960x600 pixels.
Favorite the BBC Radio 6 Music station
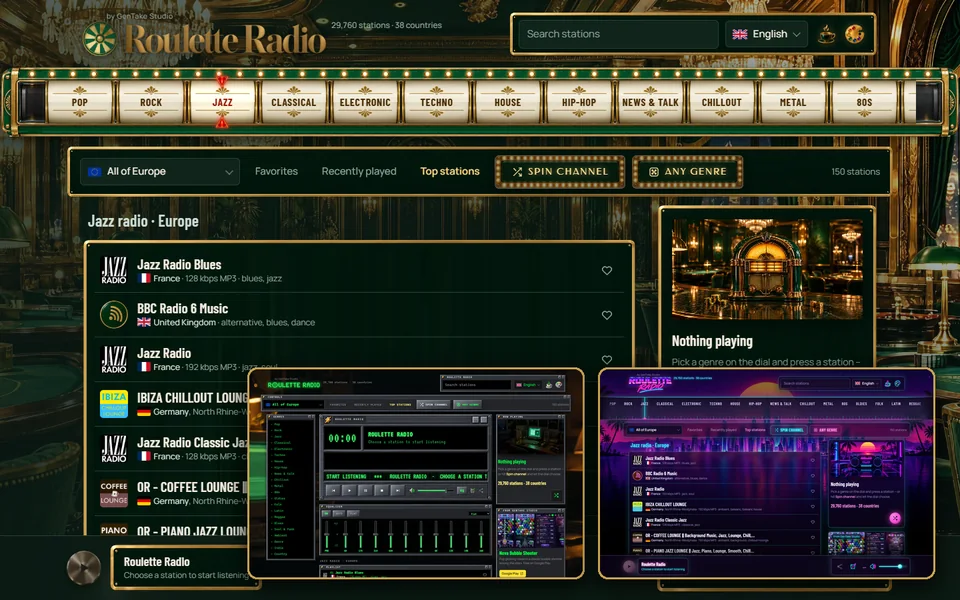(x=607, y=315)
